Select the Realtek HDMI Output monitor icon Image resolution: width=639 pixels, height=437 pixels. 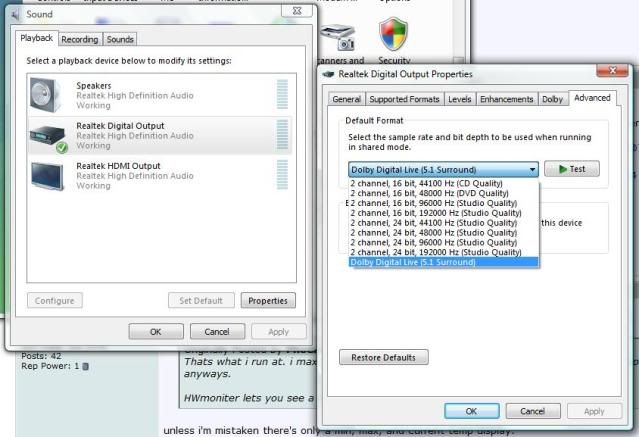click(47, 176)
